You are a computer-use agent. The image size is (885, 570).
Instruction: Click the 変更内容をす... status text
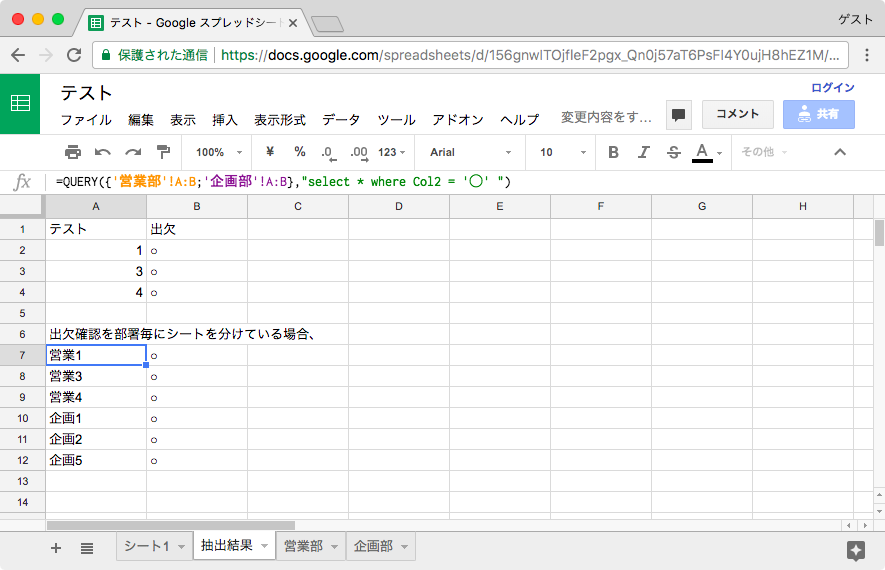pos(606,117)
